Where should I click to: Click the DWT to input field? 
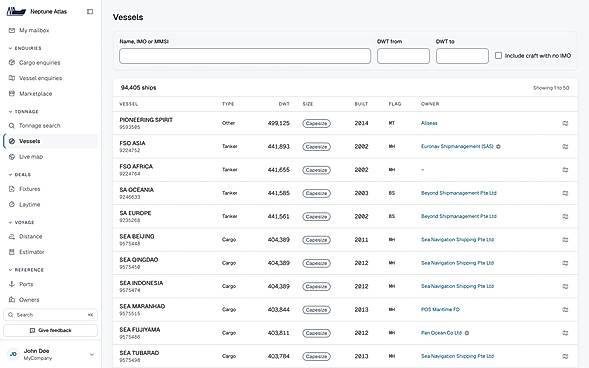click(x=462, y=56)
